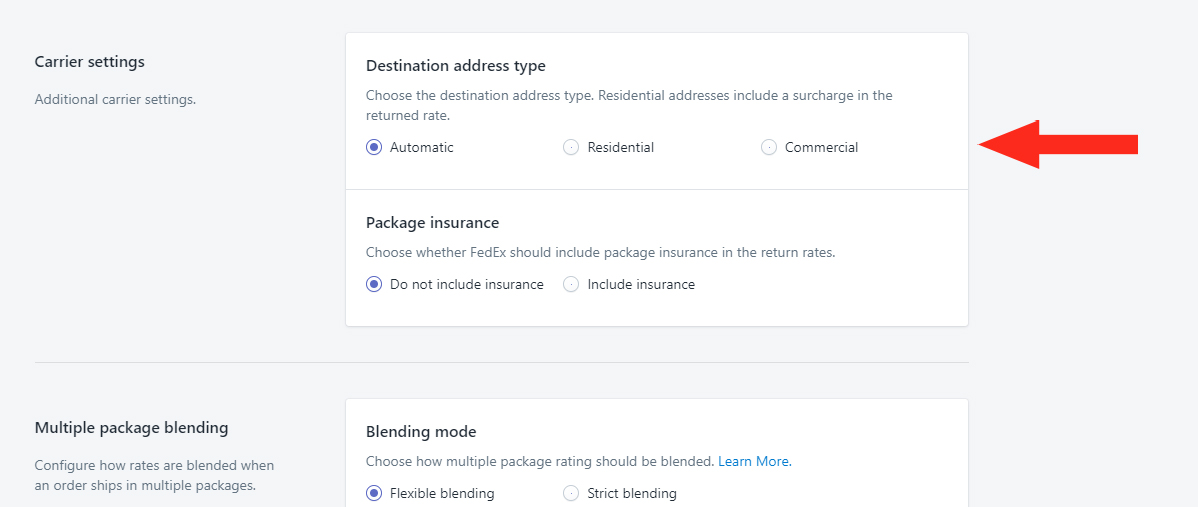Choose Residential as destination address type

click(571, 147)
